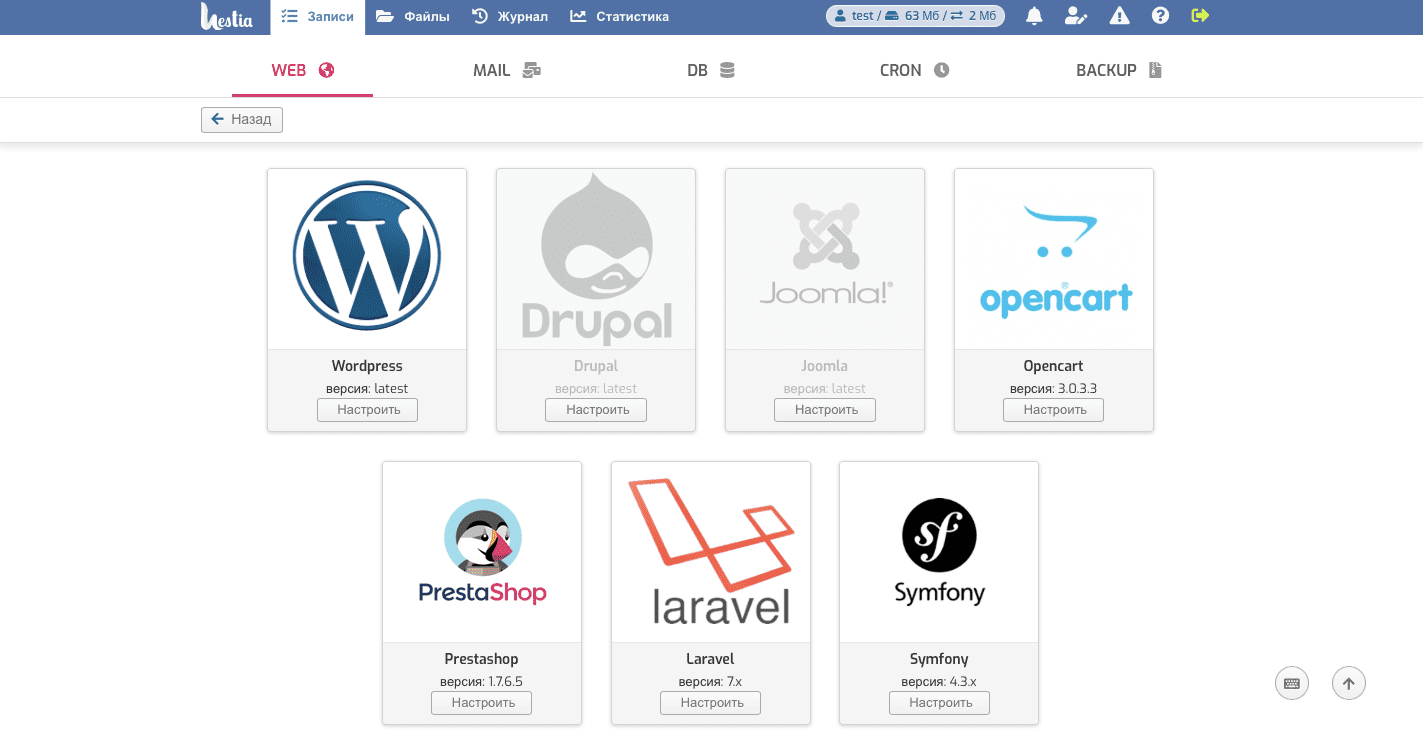Switch to the BACKUP tab

pyautogui.click(x=1120, y=70)
